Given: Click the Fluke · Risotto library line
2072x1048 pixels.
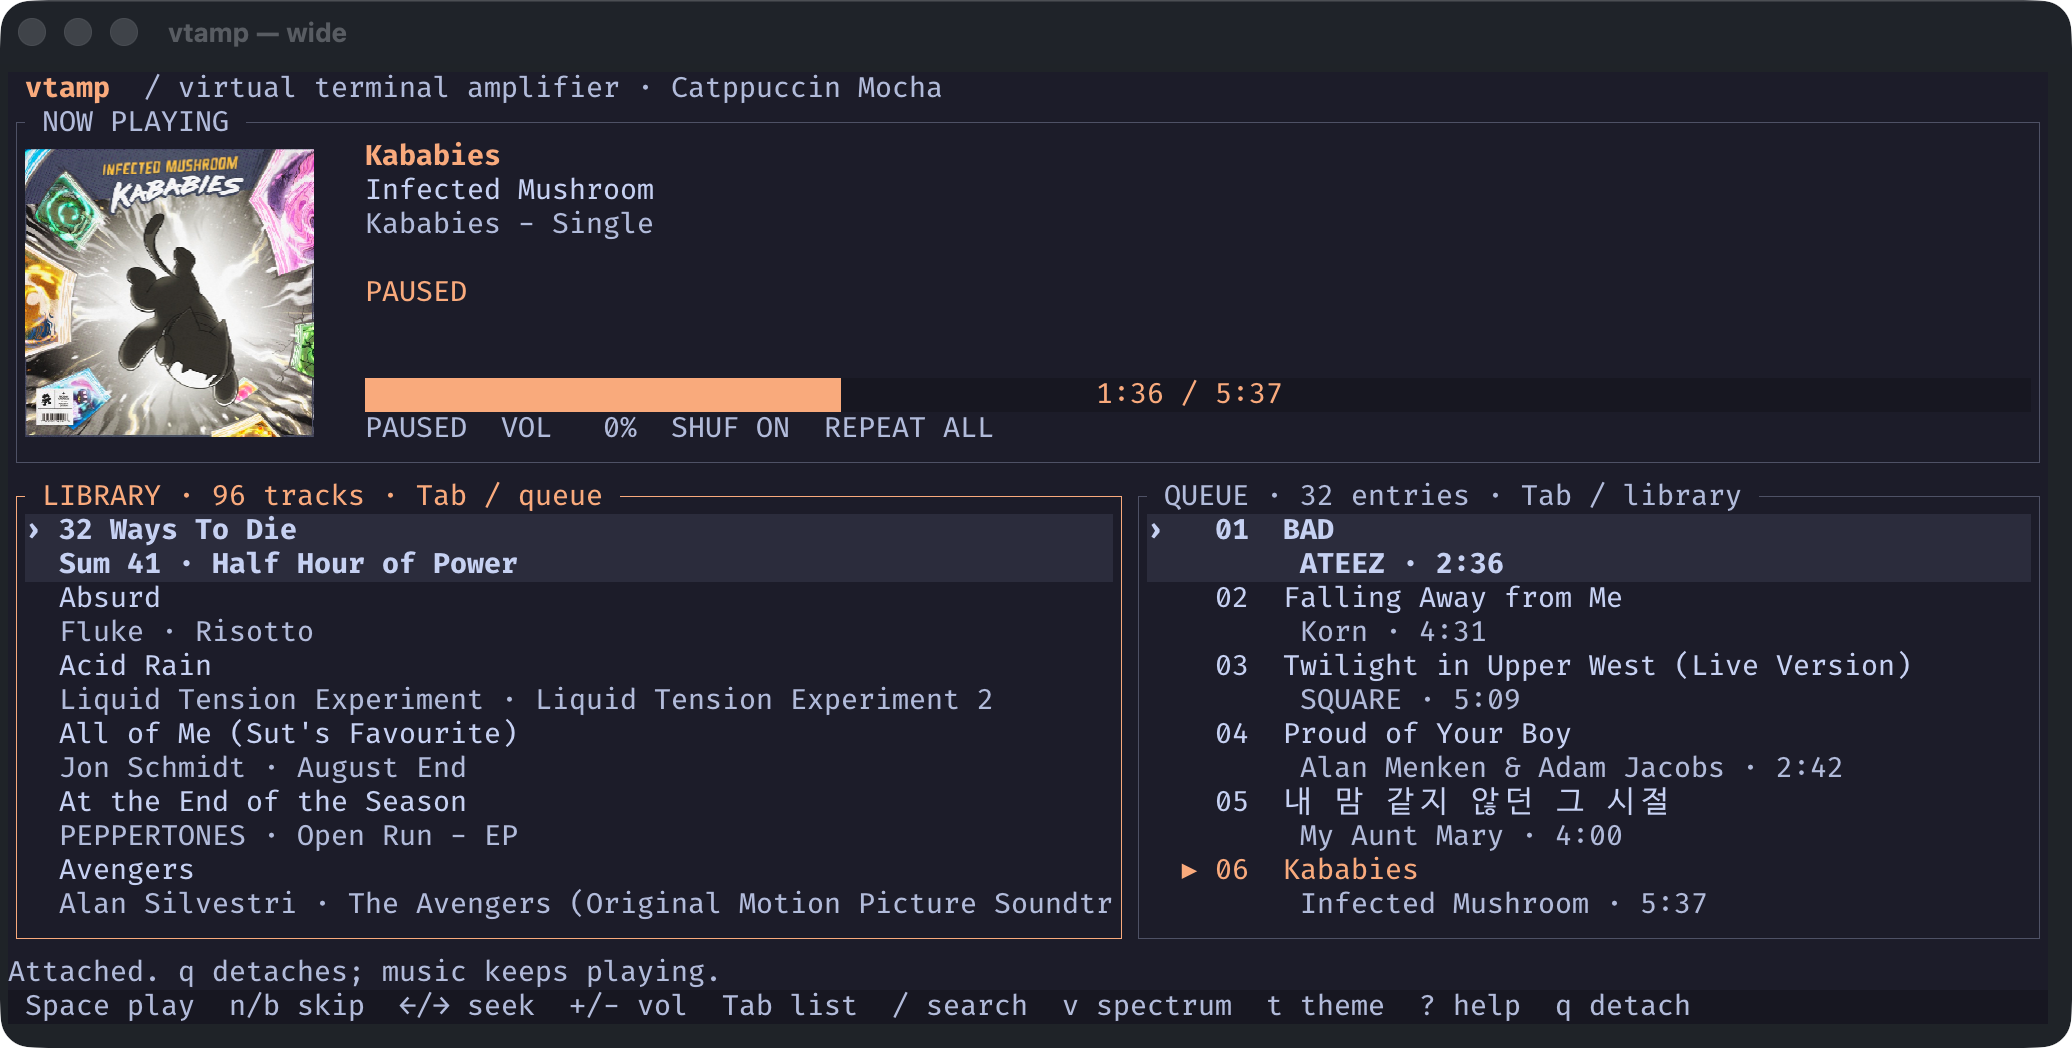Looking at the screenshot, I should (186, 632).
